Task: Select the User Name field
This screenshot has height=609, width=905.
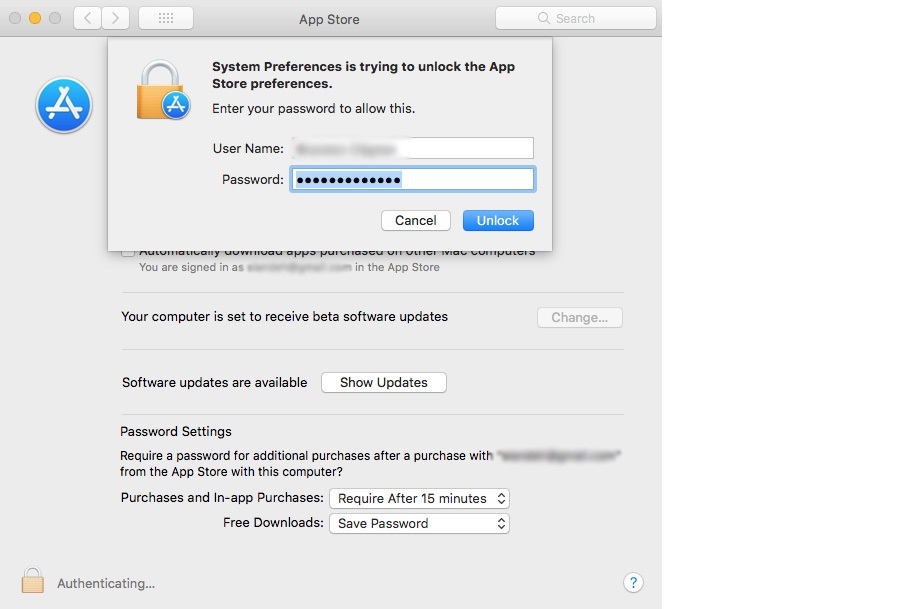Action: click(x=413, y=148)
